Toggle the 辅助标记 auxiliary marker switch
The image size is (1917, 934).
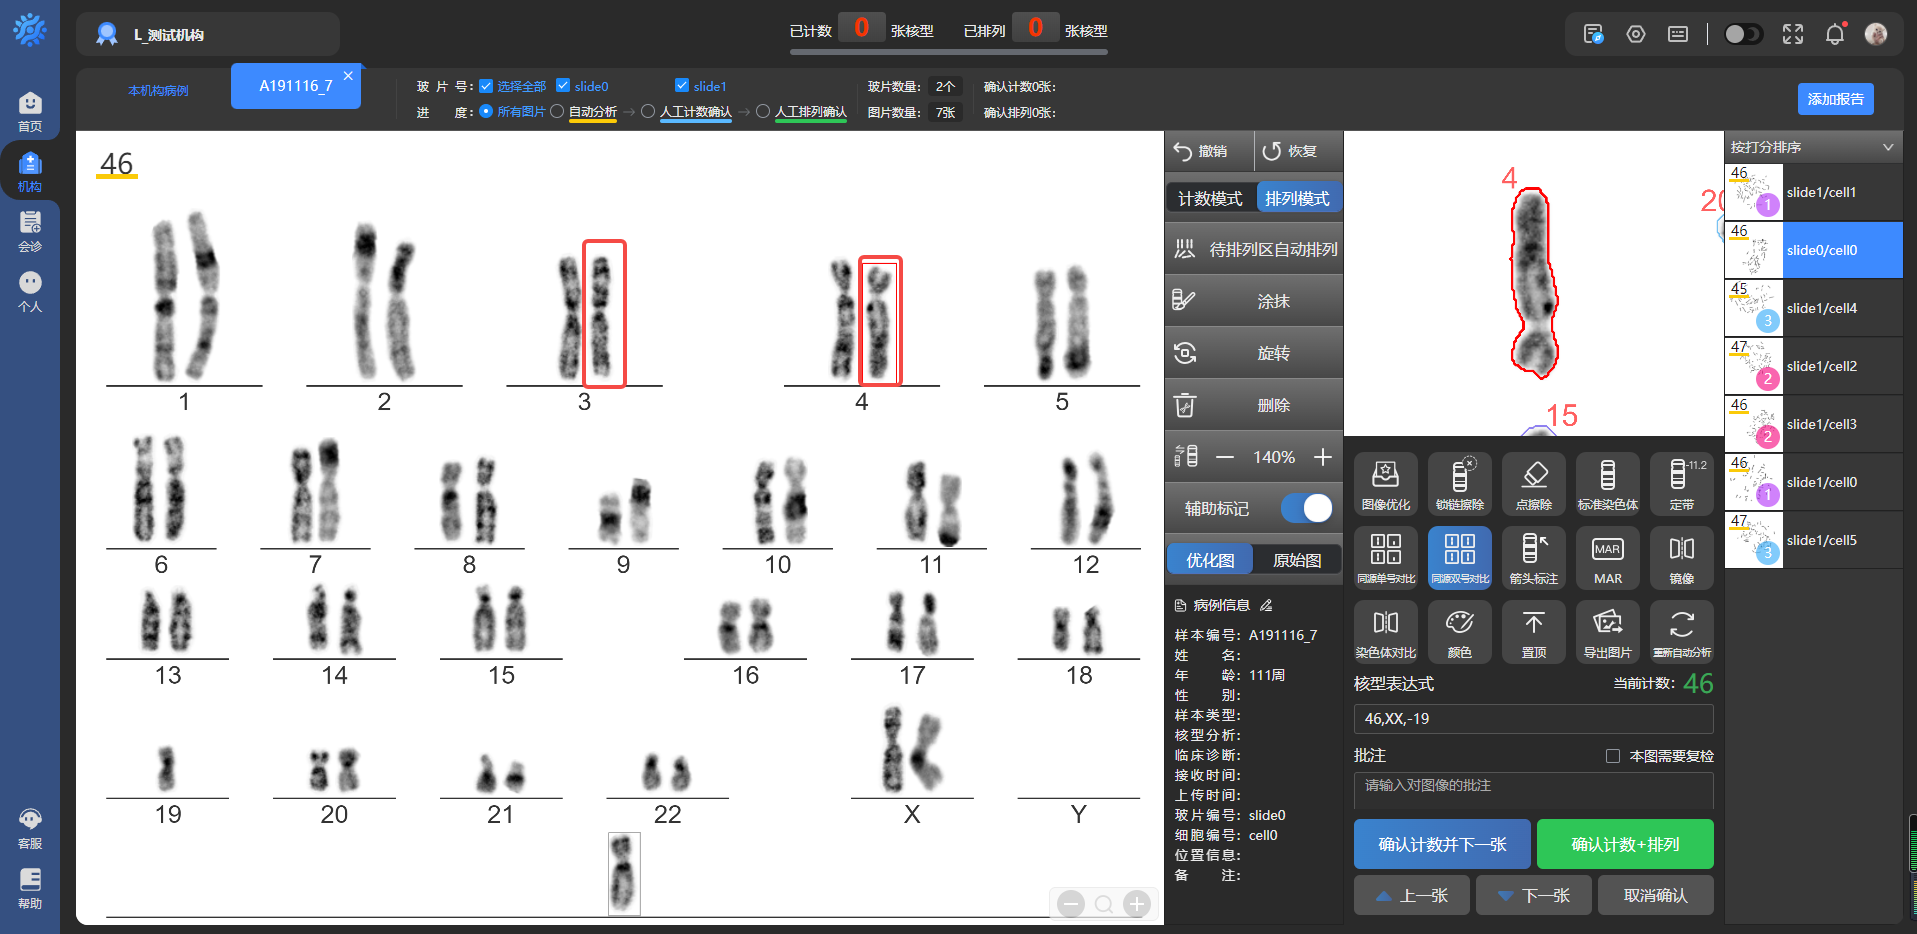(1307, 508)
